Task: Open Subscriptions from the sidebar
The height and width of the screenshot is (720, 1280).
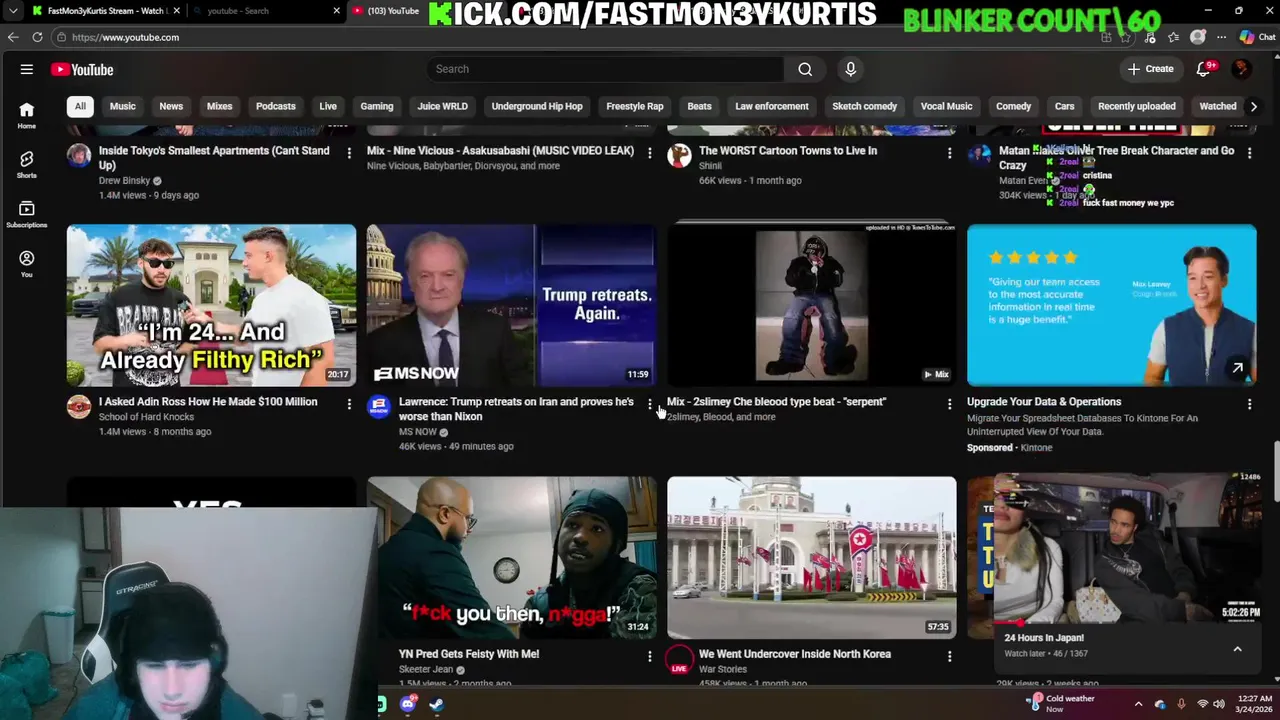Action: tap(27, 214)
